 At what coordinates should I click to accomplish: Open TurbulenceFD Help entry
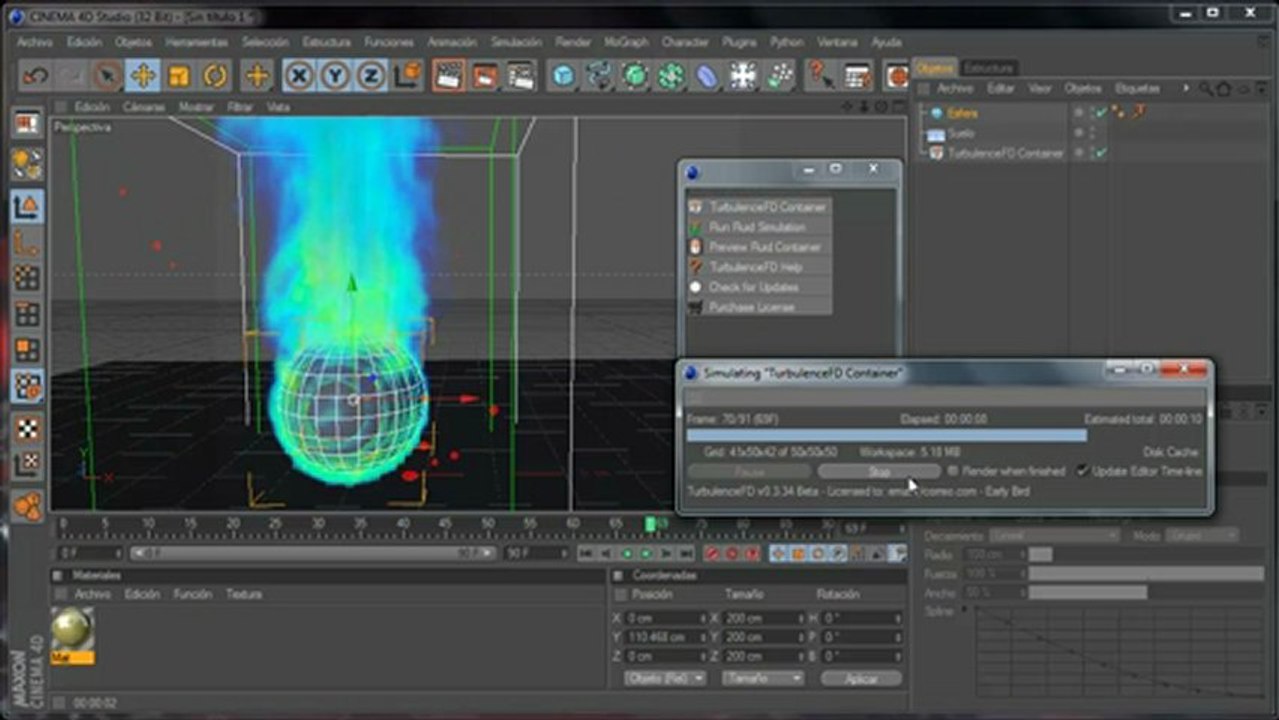coord(759,267)
